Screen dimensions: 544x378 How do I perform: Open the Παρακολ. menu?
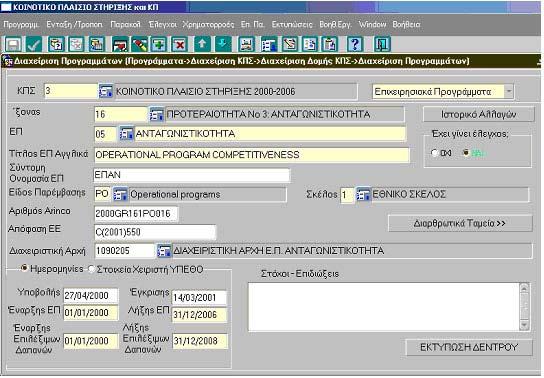[125, 25]
